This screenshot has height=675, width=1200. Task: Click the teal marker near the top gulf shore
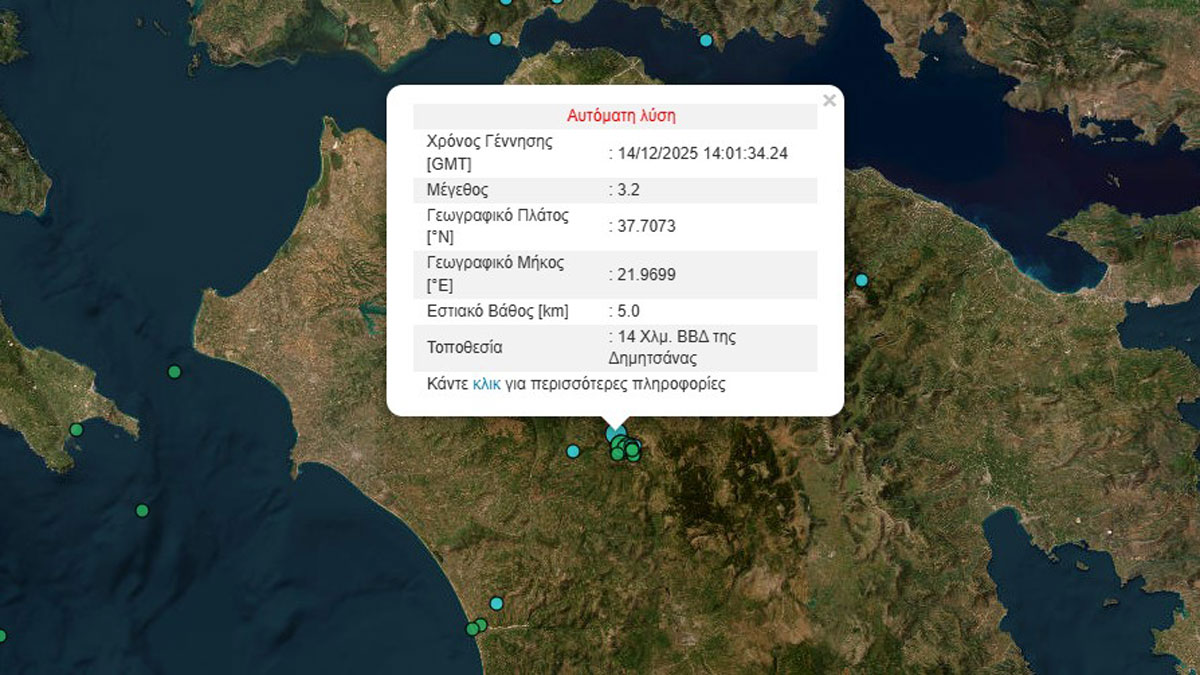tap(706, 41)
